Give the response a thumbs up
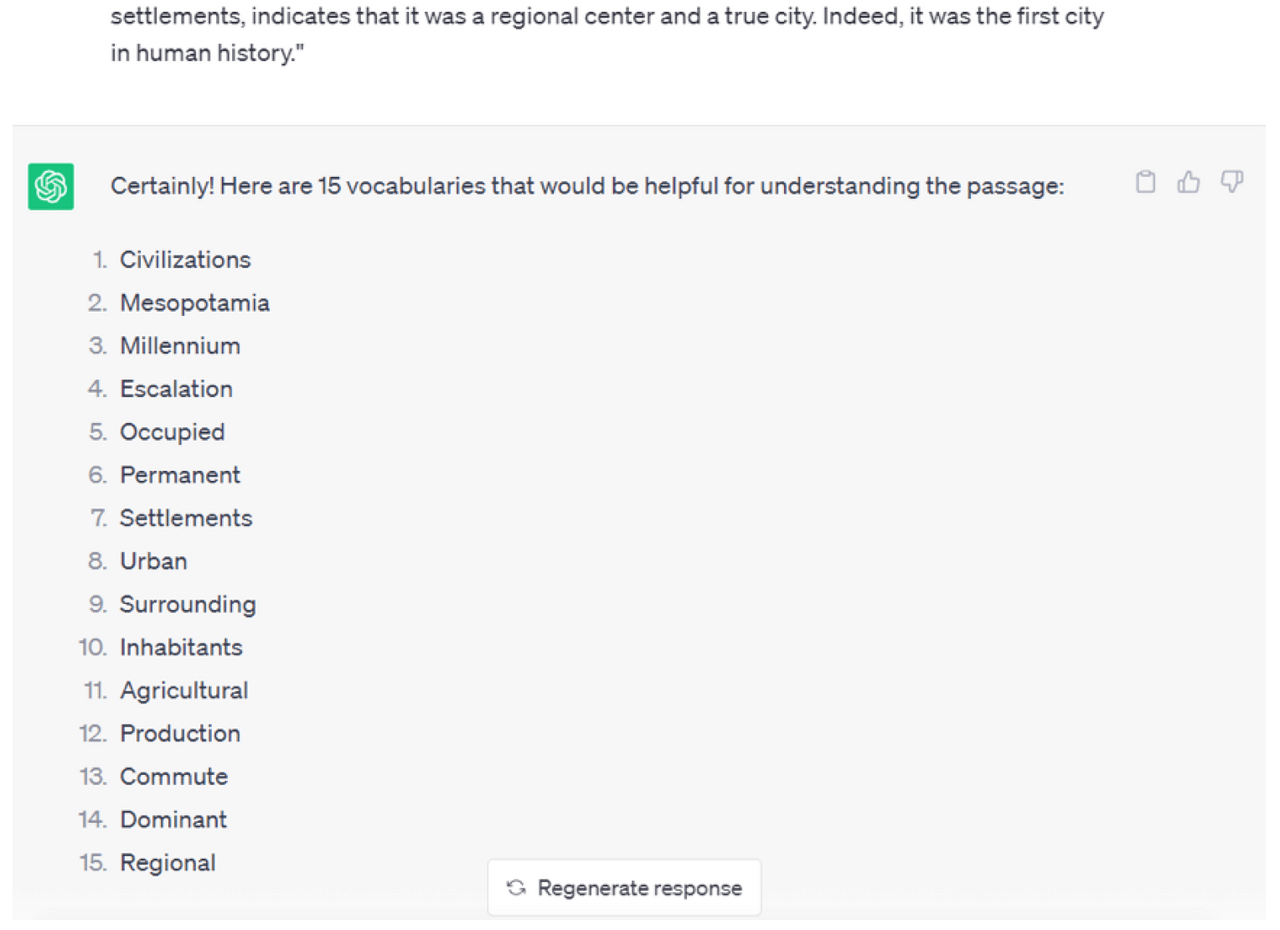 point(1189,182)
